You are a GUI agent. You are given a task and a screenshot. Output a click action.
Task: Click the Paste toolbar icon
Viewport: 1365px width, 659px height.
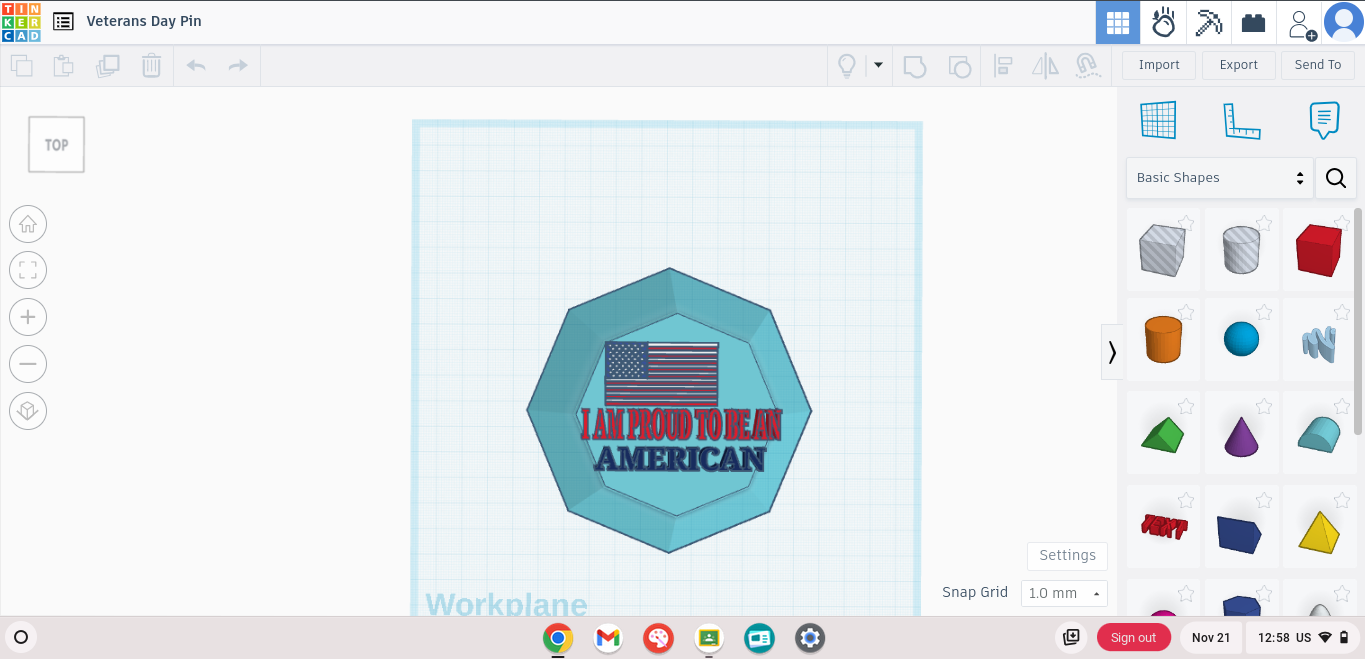point(64,66)
